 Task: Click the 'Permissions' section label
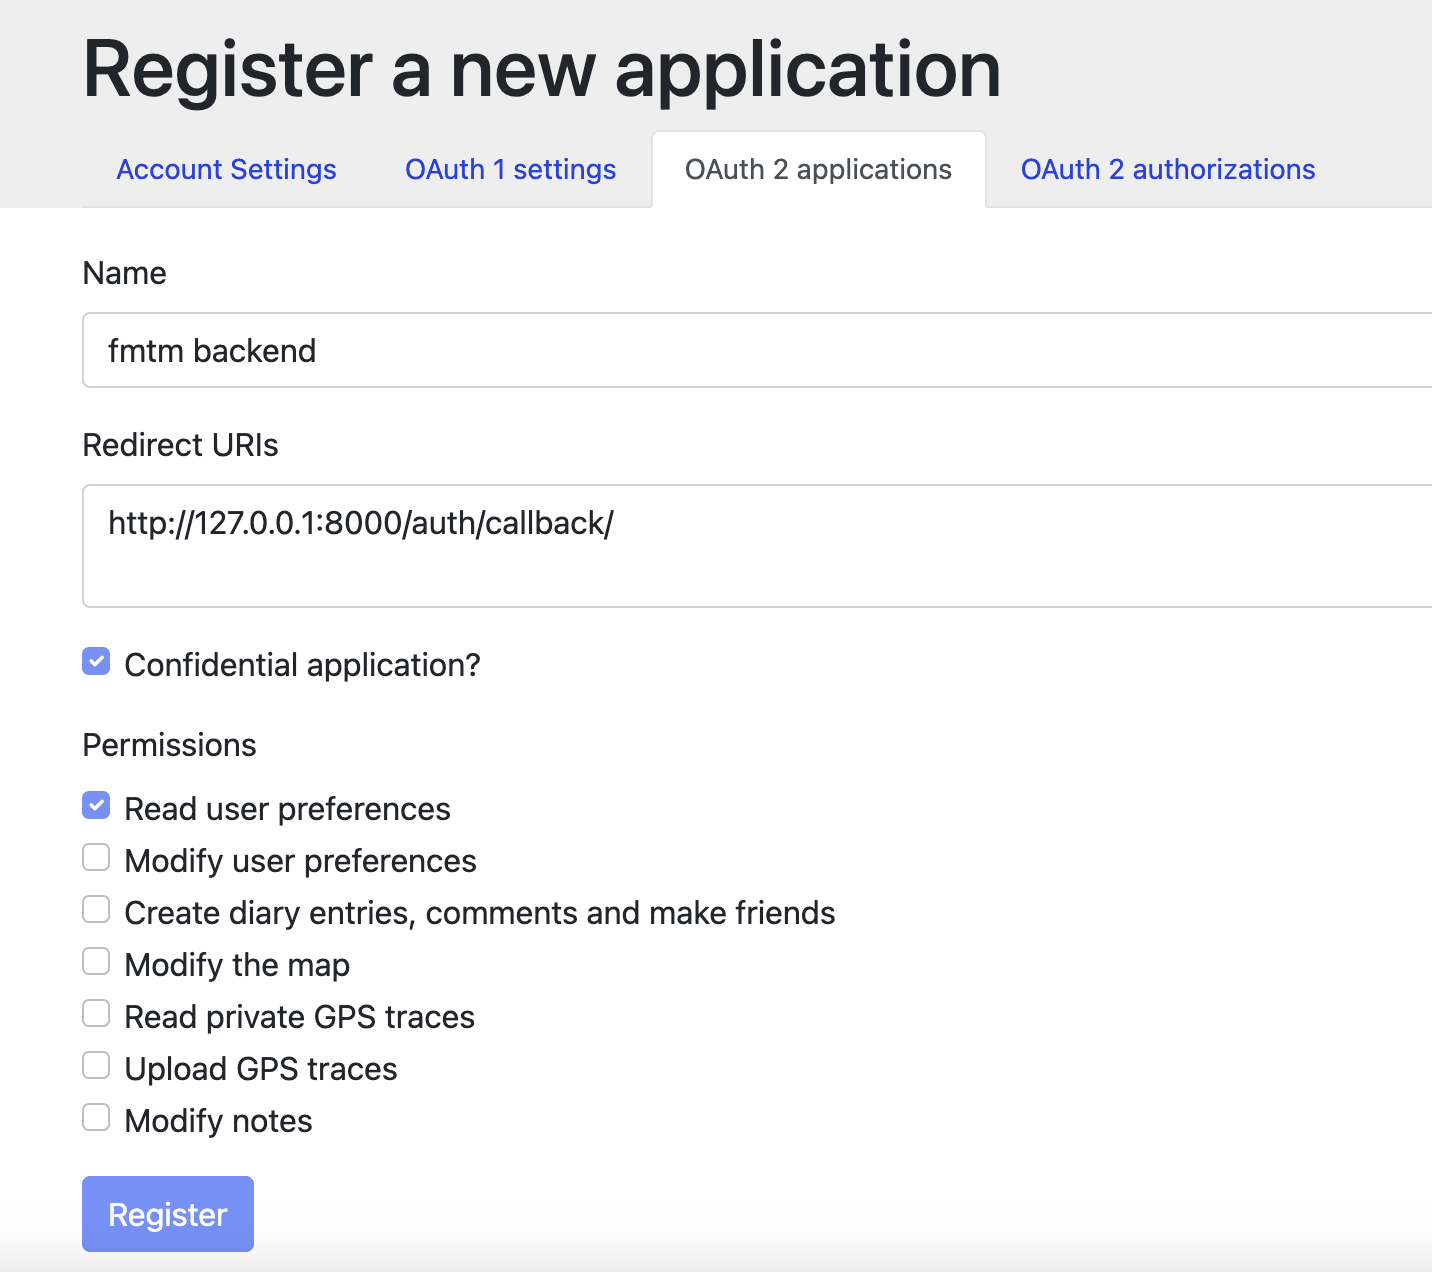169,745
